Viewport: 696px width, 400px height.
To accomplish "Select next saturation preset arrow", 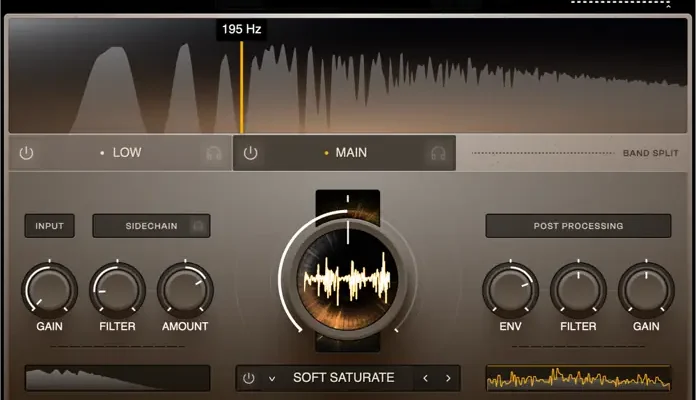I will click(447, 378).
